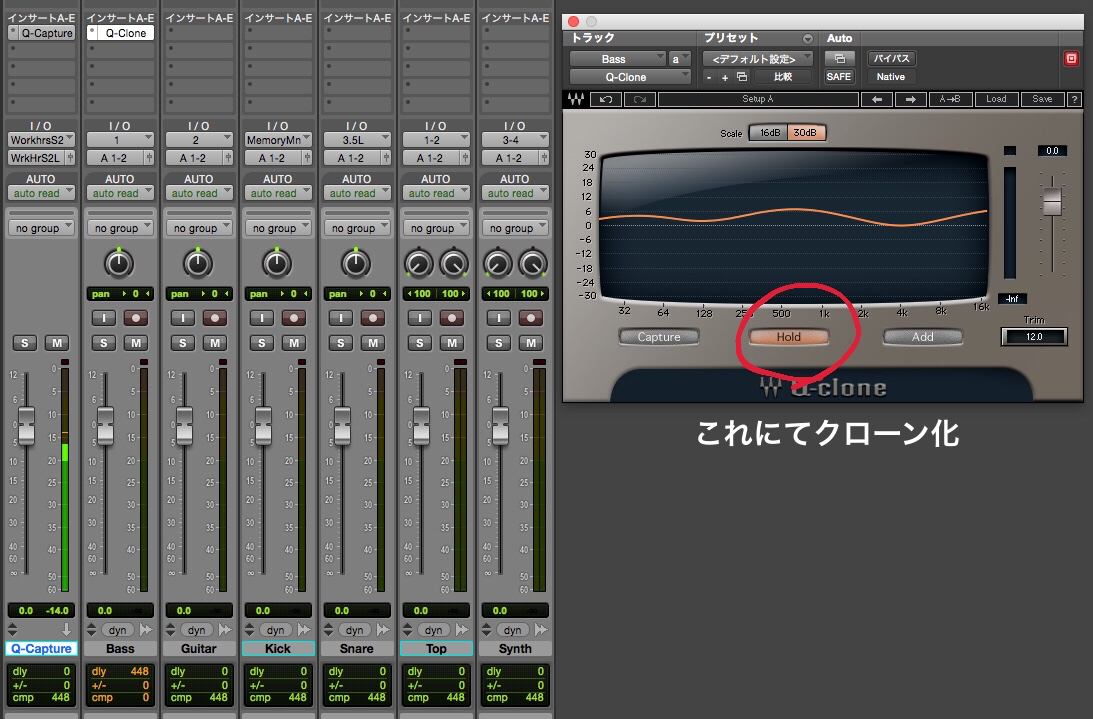
Task: Click the Top track left pan knob
Action: click(418, 264)
